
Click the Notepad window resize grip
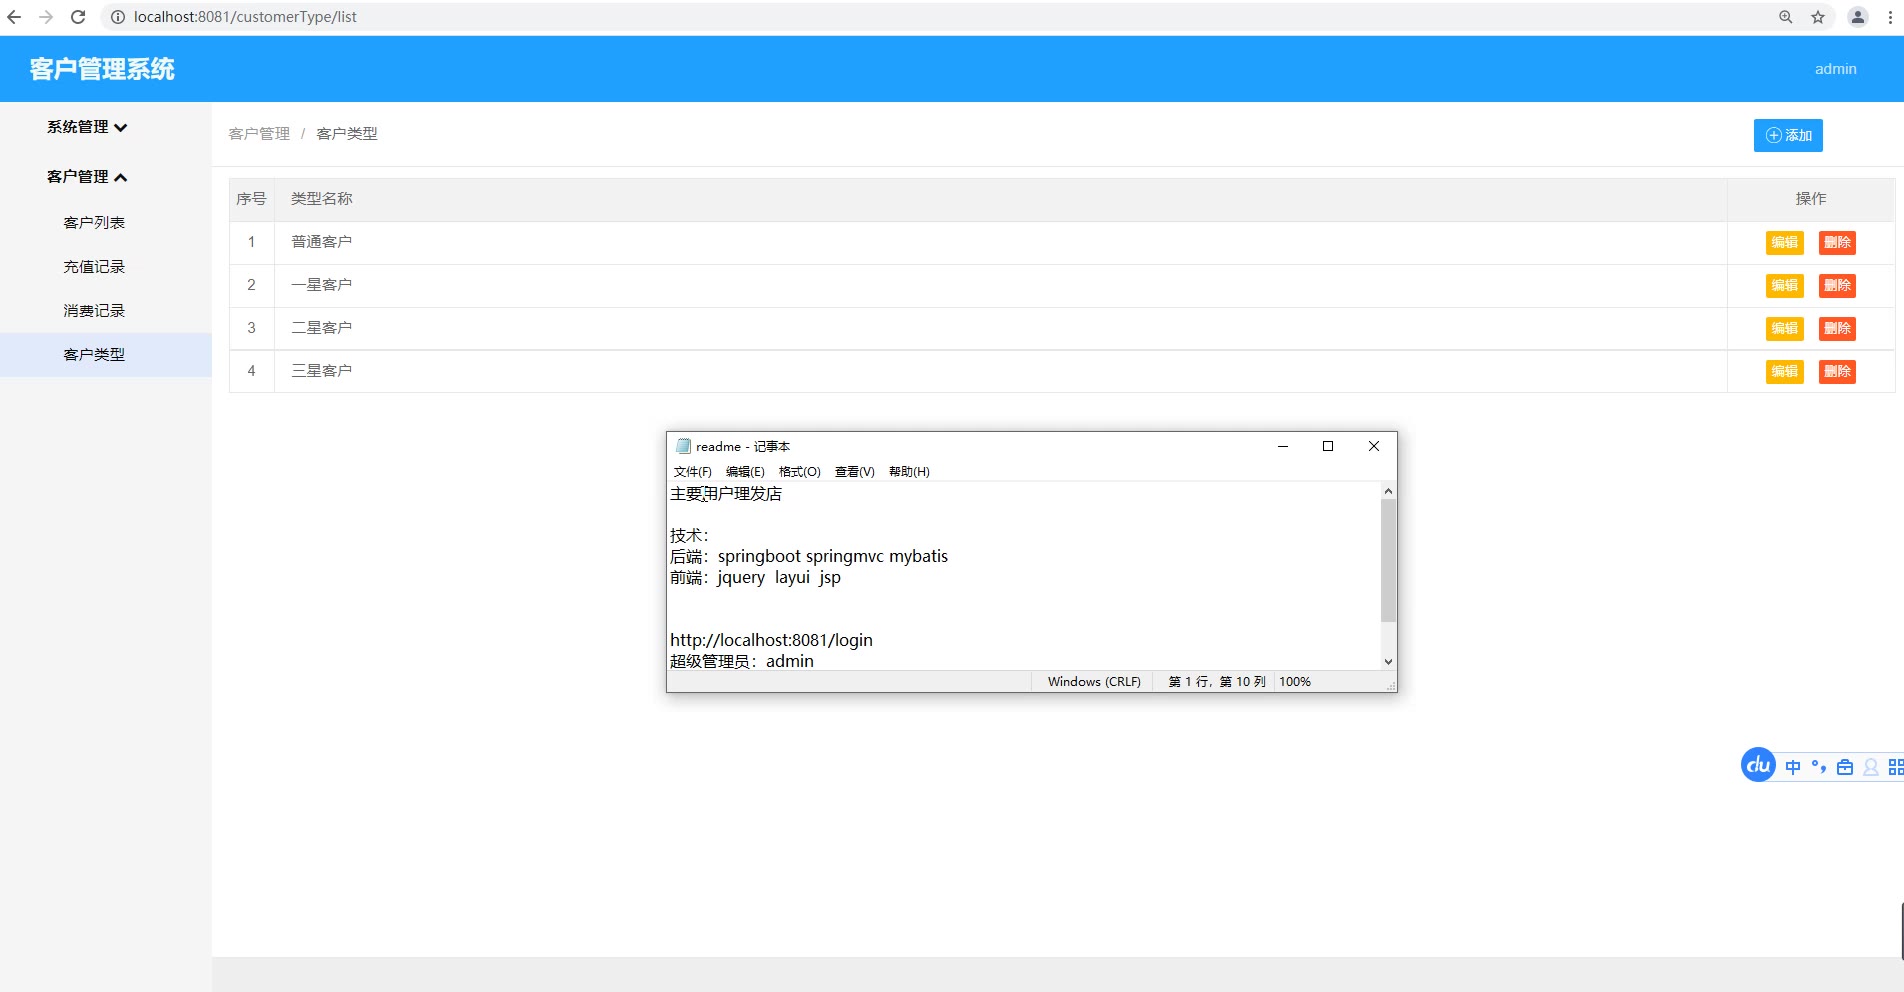coord(1391,686)
